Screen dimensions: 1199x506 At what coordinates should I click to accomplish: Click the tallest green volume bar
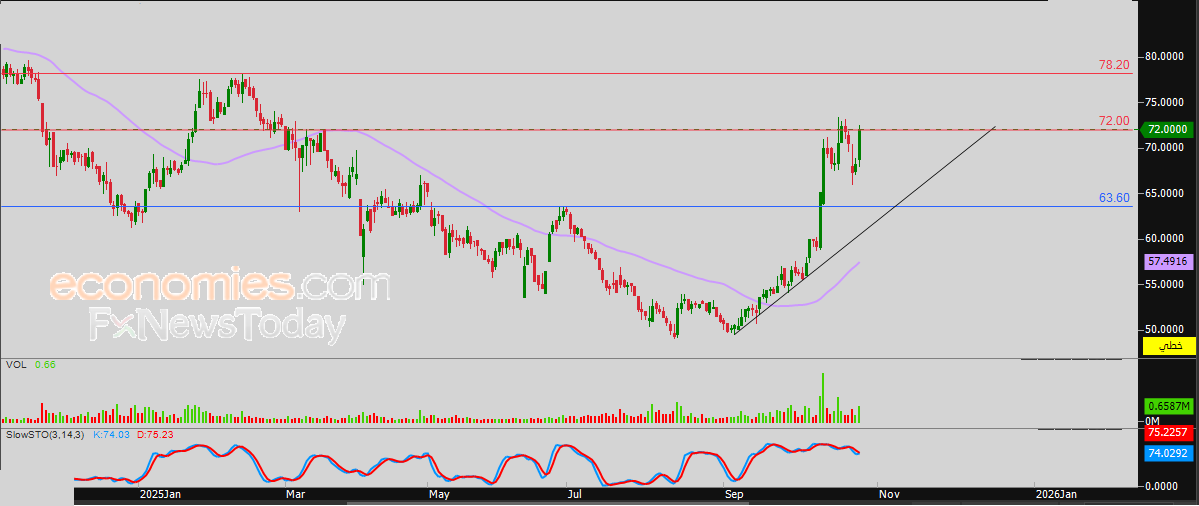[x=822, y=397]
